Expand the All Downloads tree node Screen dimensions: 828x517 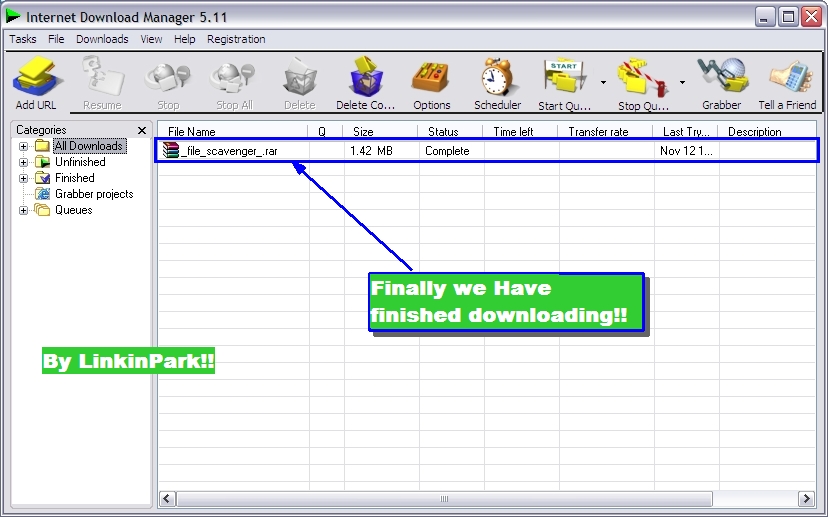point(23,146)
